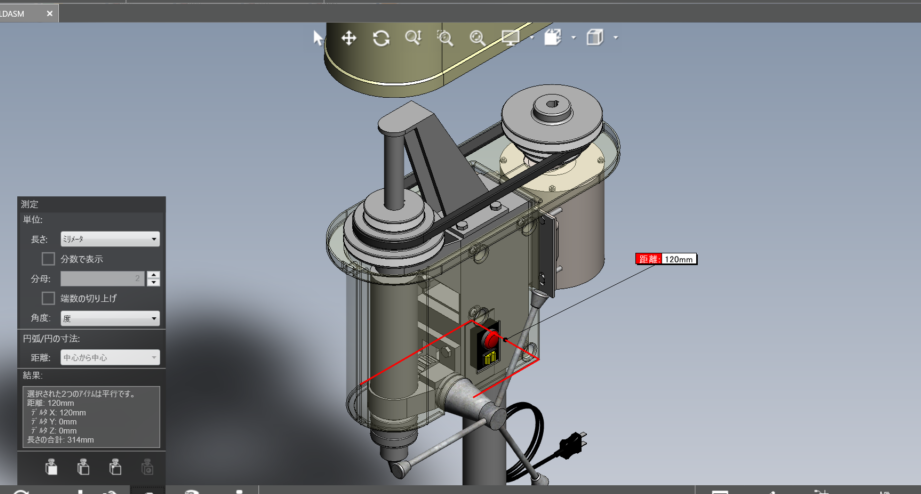The height and width of the screenshot is (494, 921).
Task: Click the third measure selection filter icon
Action: 115,468
